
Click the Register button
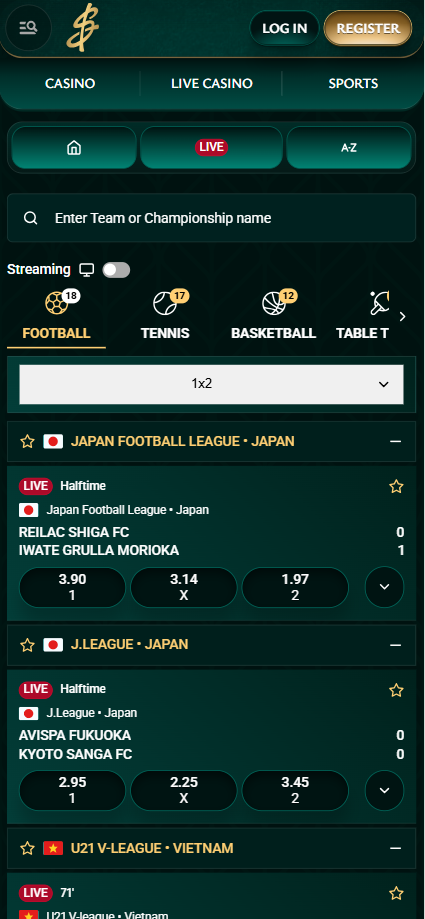pyautogui.click(x=368, y=28)
